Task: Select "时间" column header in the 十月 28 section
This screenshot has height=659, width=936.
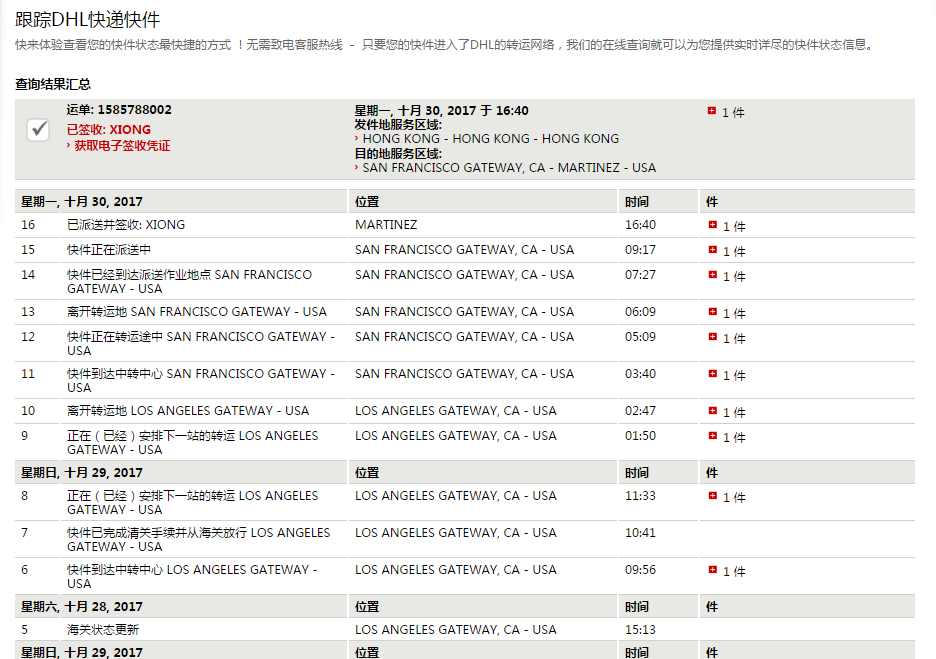Action: (637, 606)
